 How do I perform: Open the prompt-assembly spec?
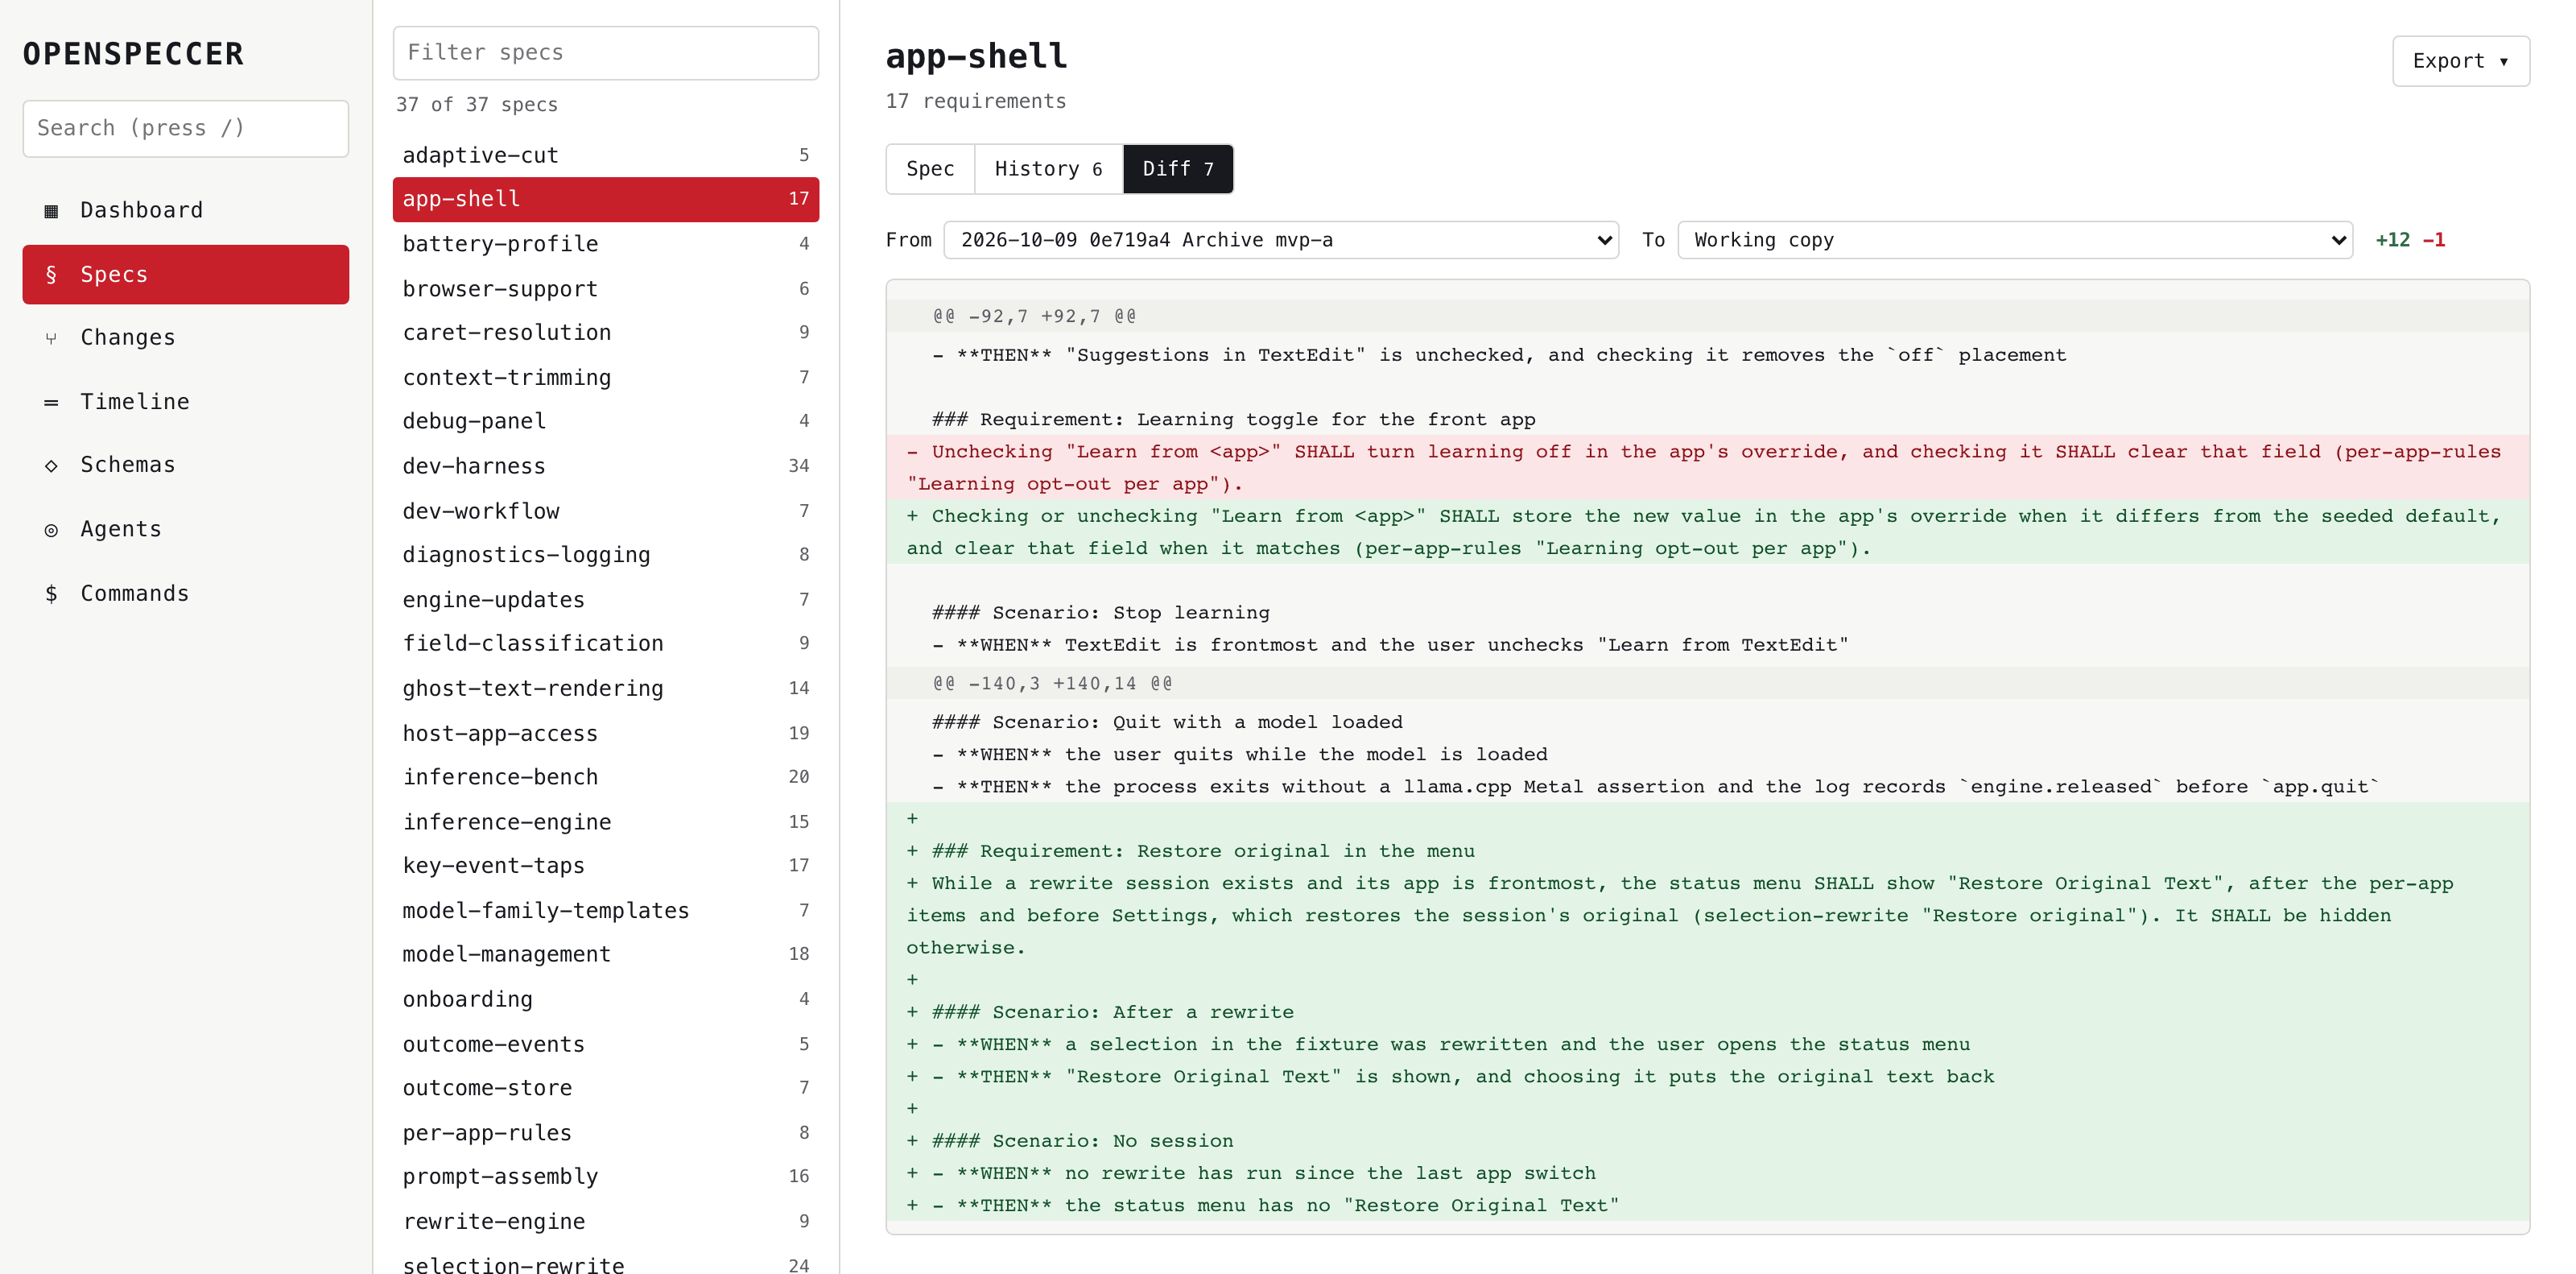606,1177
